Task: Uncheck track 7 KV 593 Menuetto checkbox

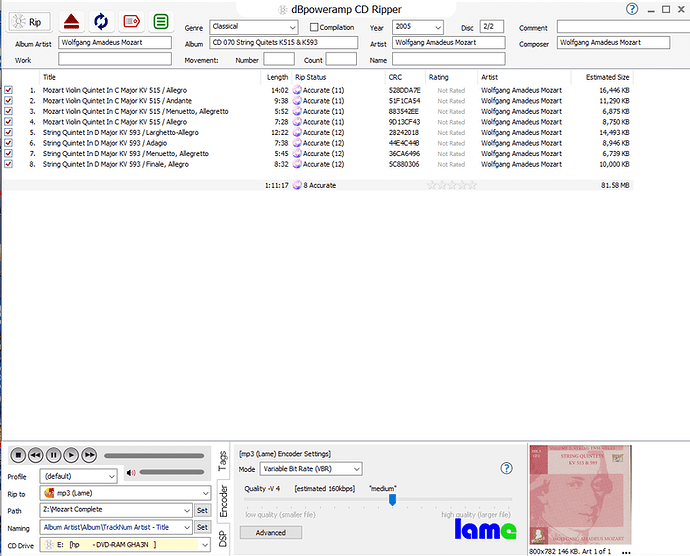Action: tap(8, 153)
